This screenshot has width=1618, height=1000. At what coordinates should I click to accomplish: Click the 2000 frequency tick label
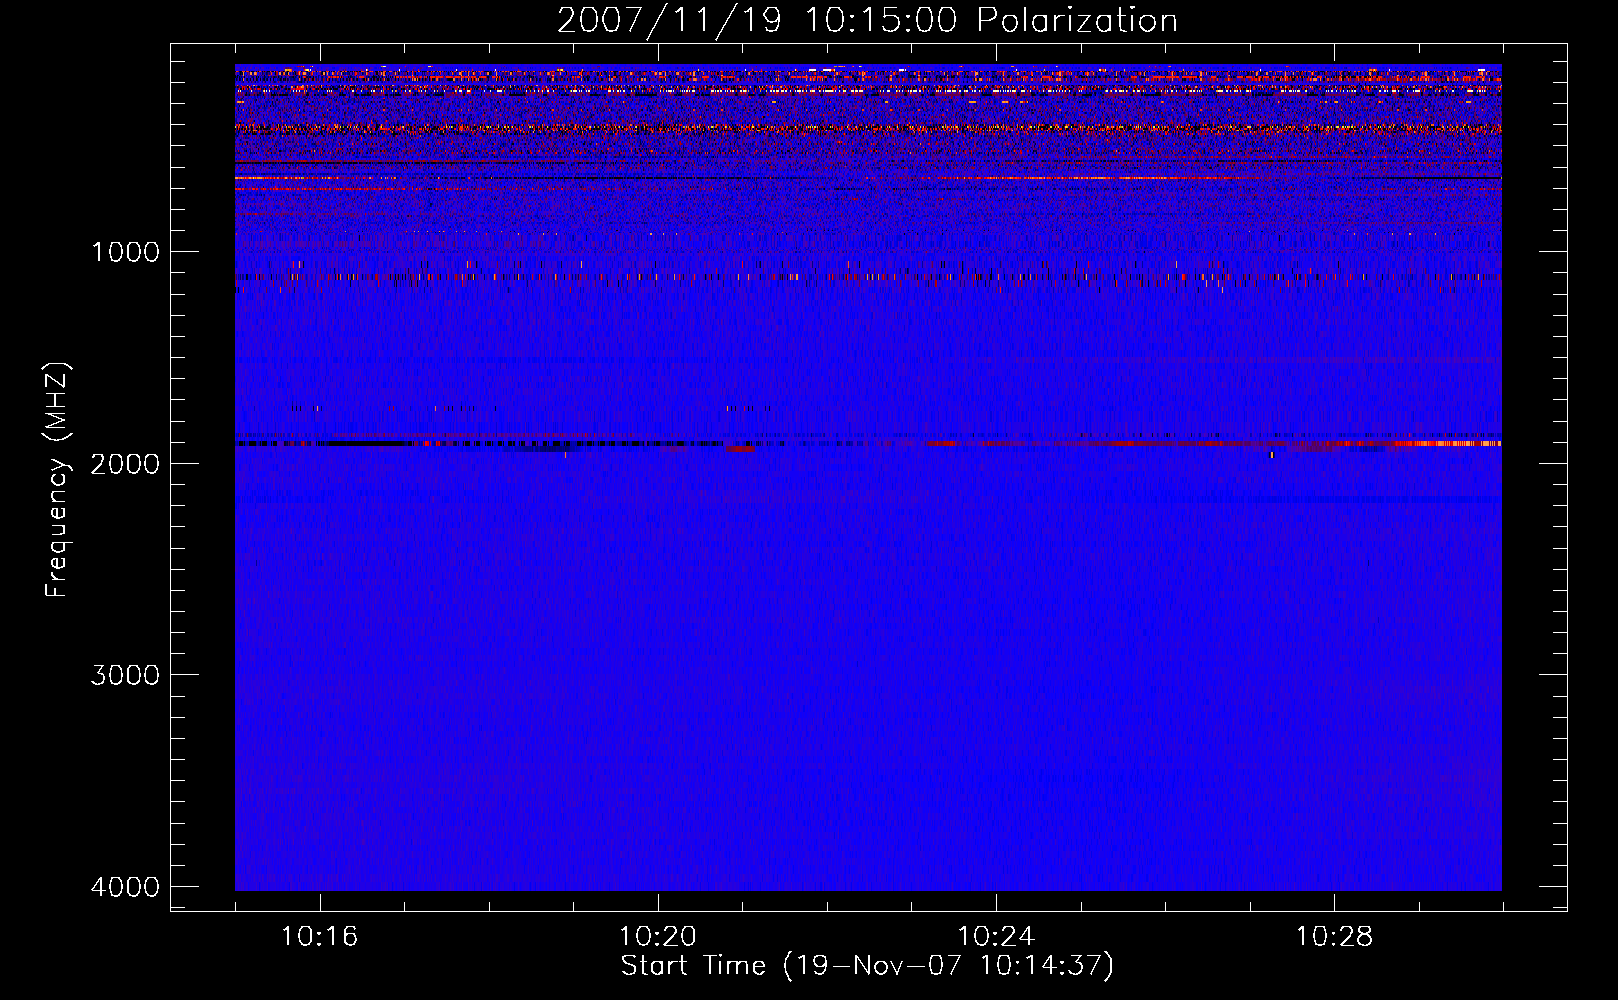coord(125,463)
